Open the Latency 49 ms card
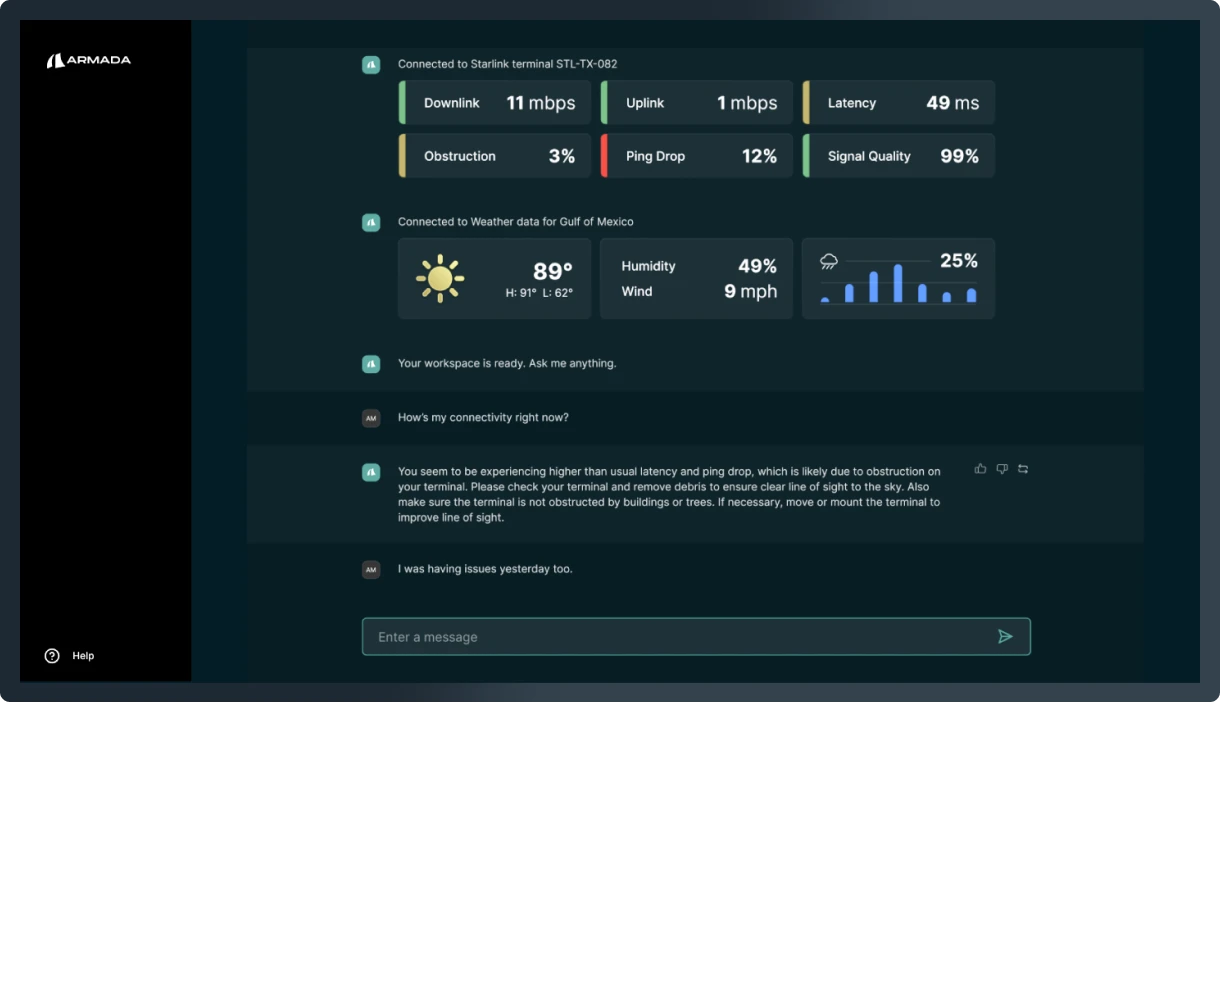The height and width of the screenshot is (984, 1220). pos(899,103)
